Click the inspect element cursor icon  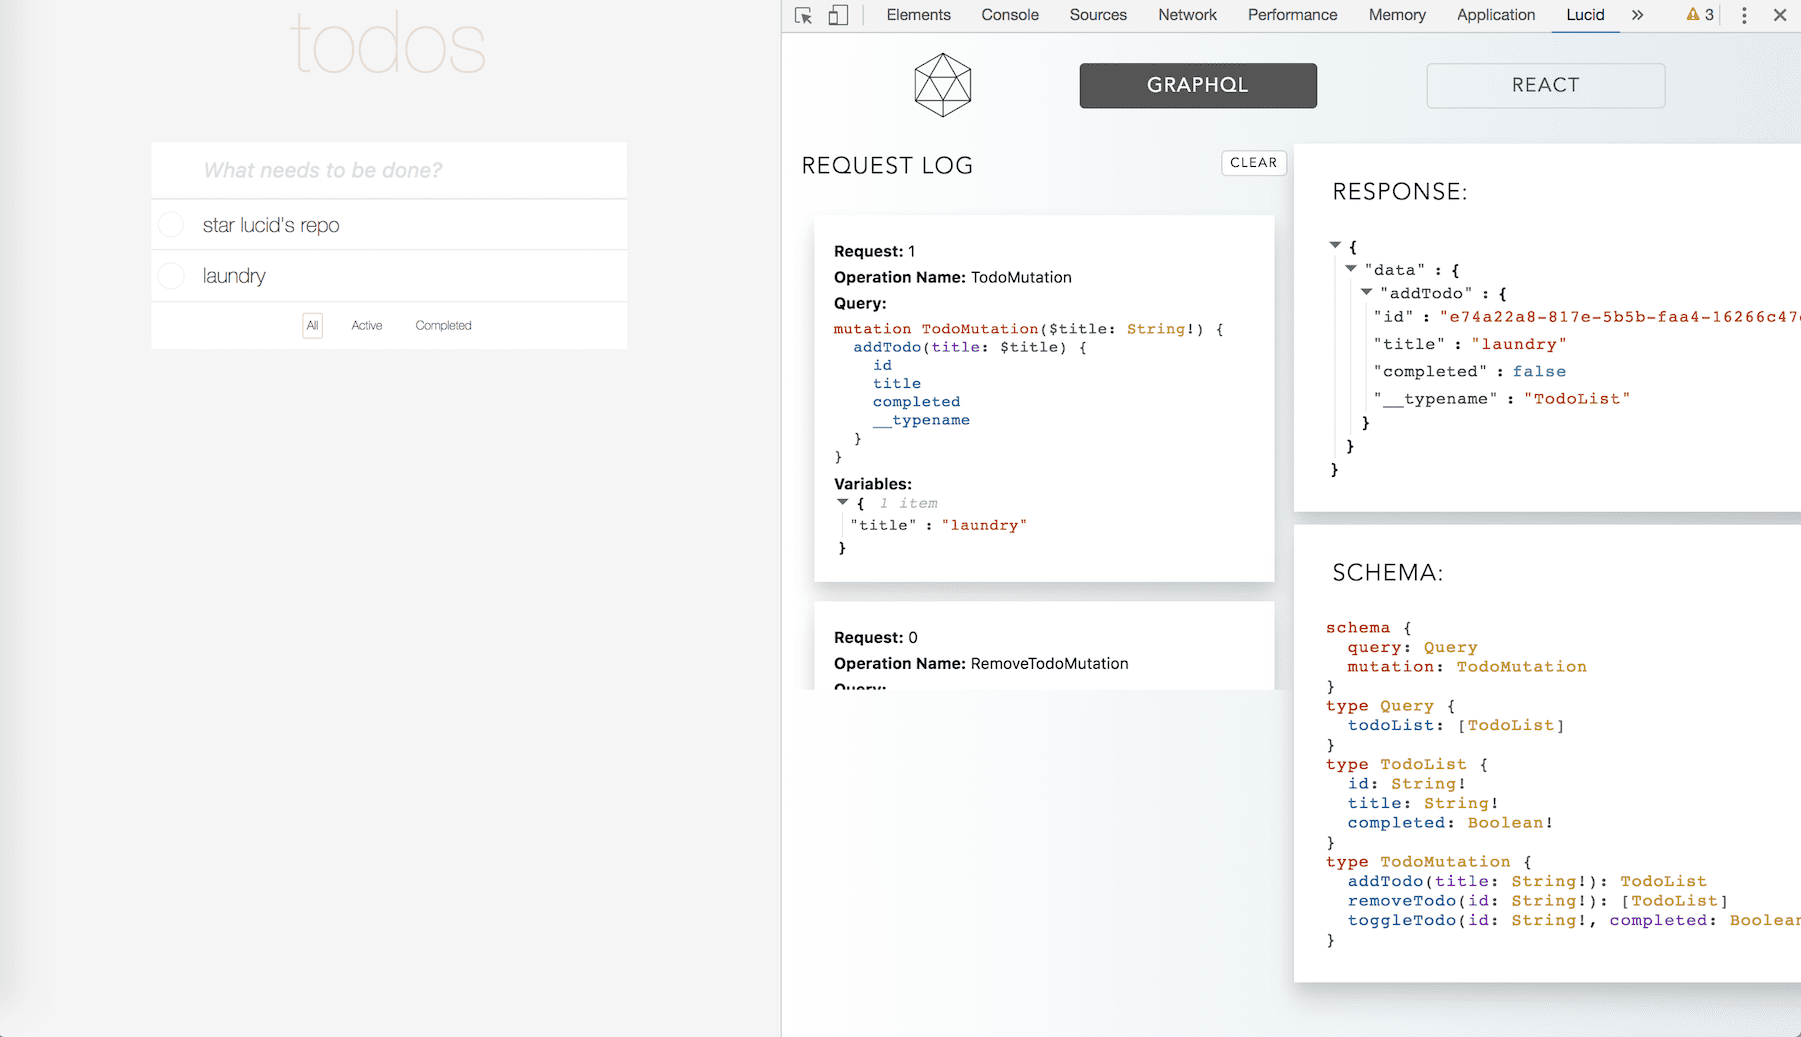point(803,15)
